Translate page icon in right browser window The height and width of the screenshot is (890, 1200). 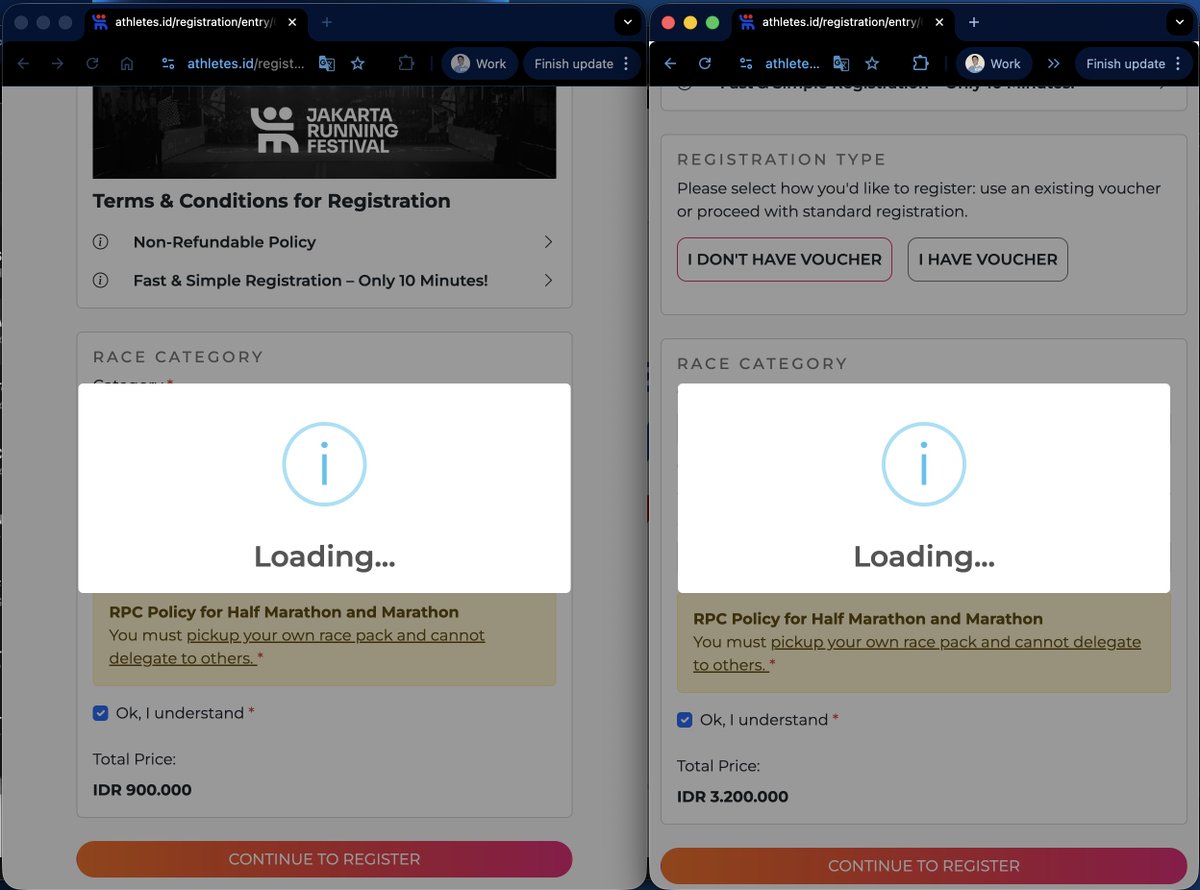click(841, 63)
